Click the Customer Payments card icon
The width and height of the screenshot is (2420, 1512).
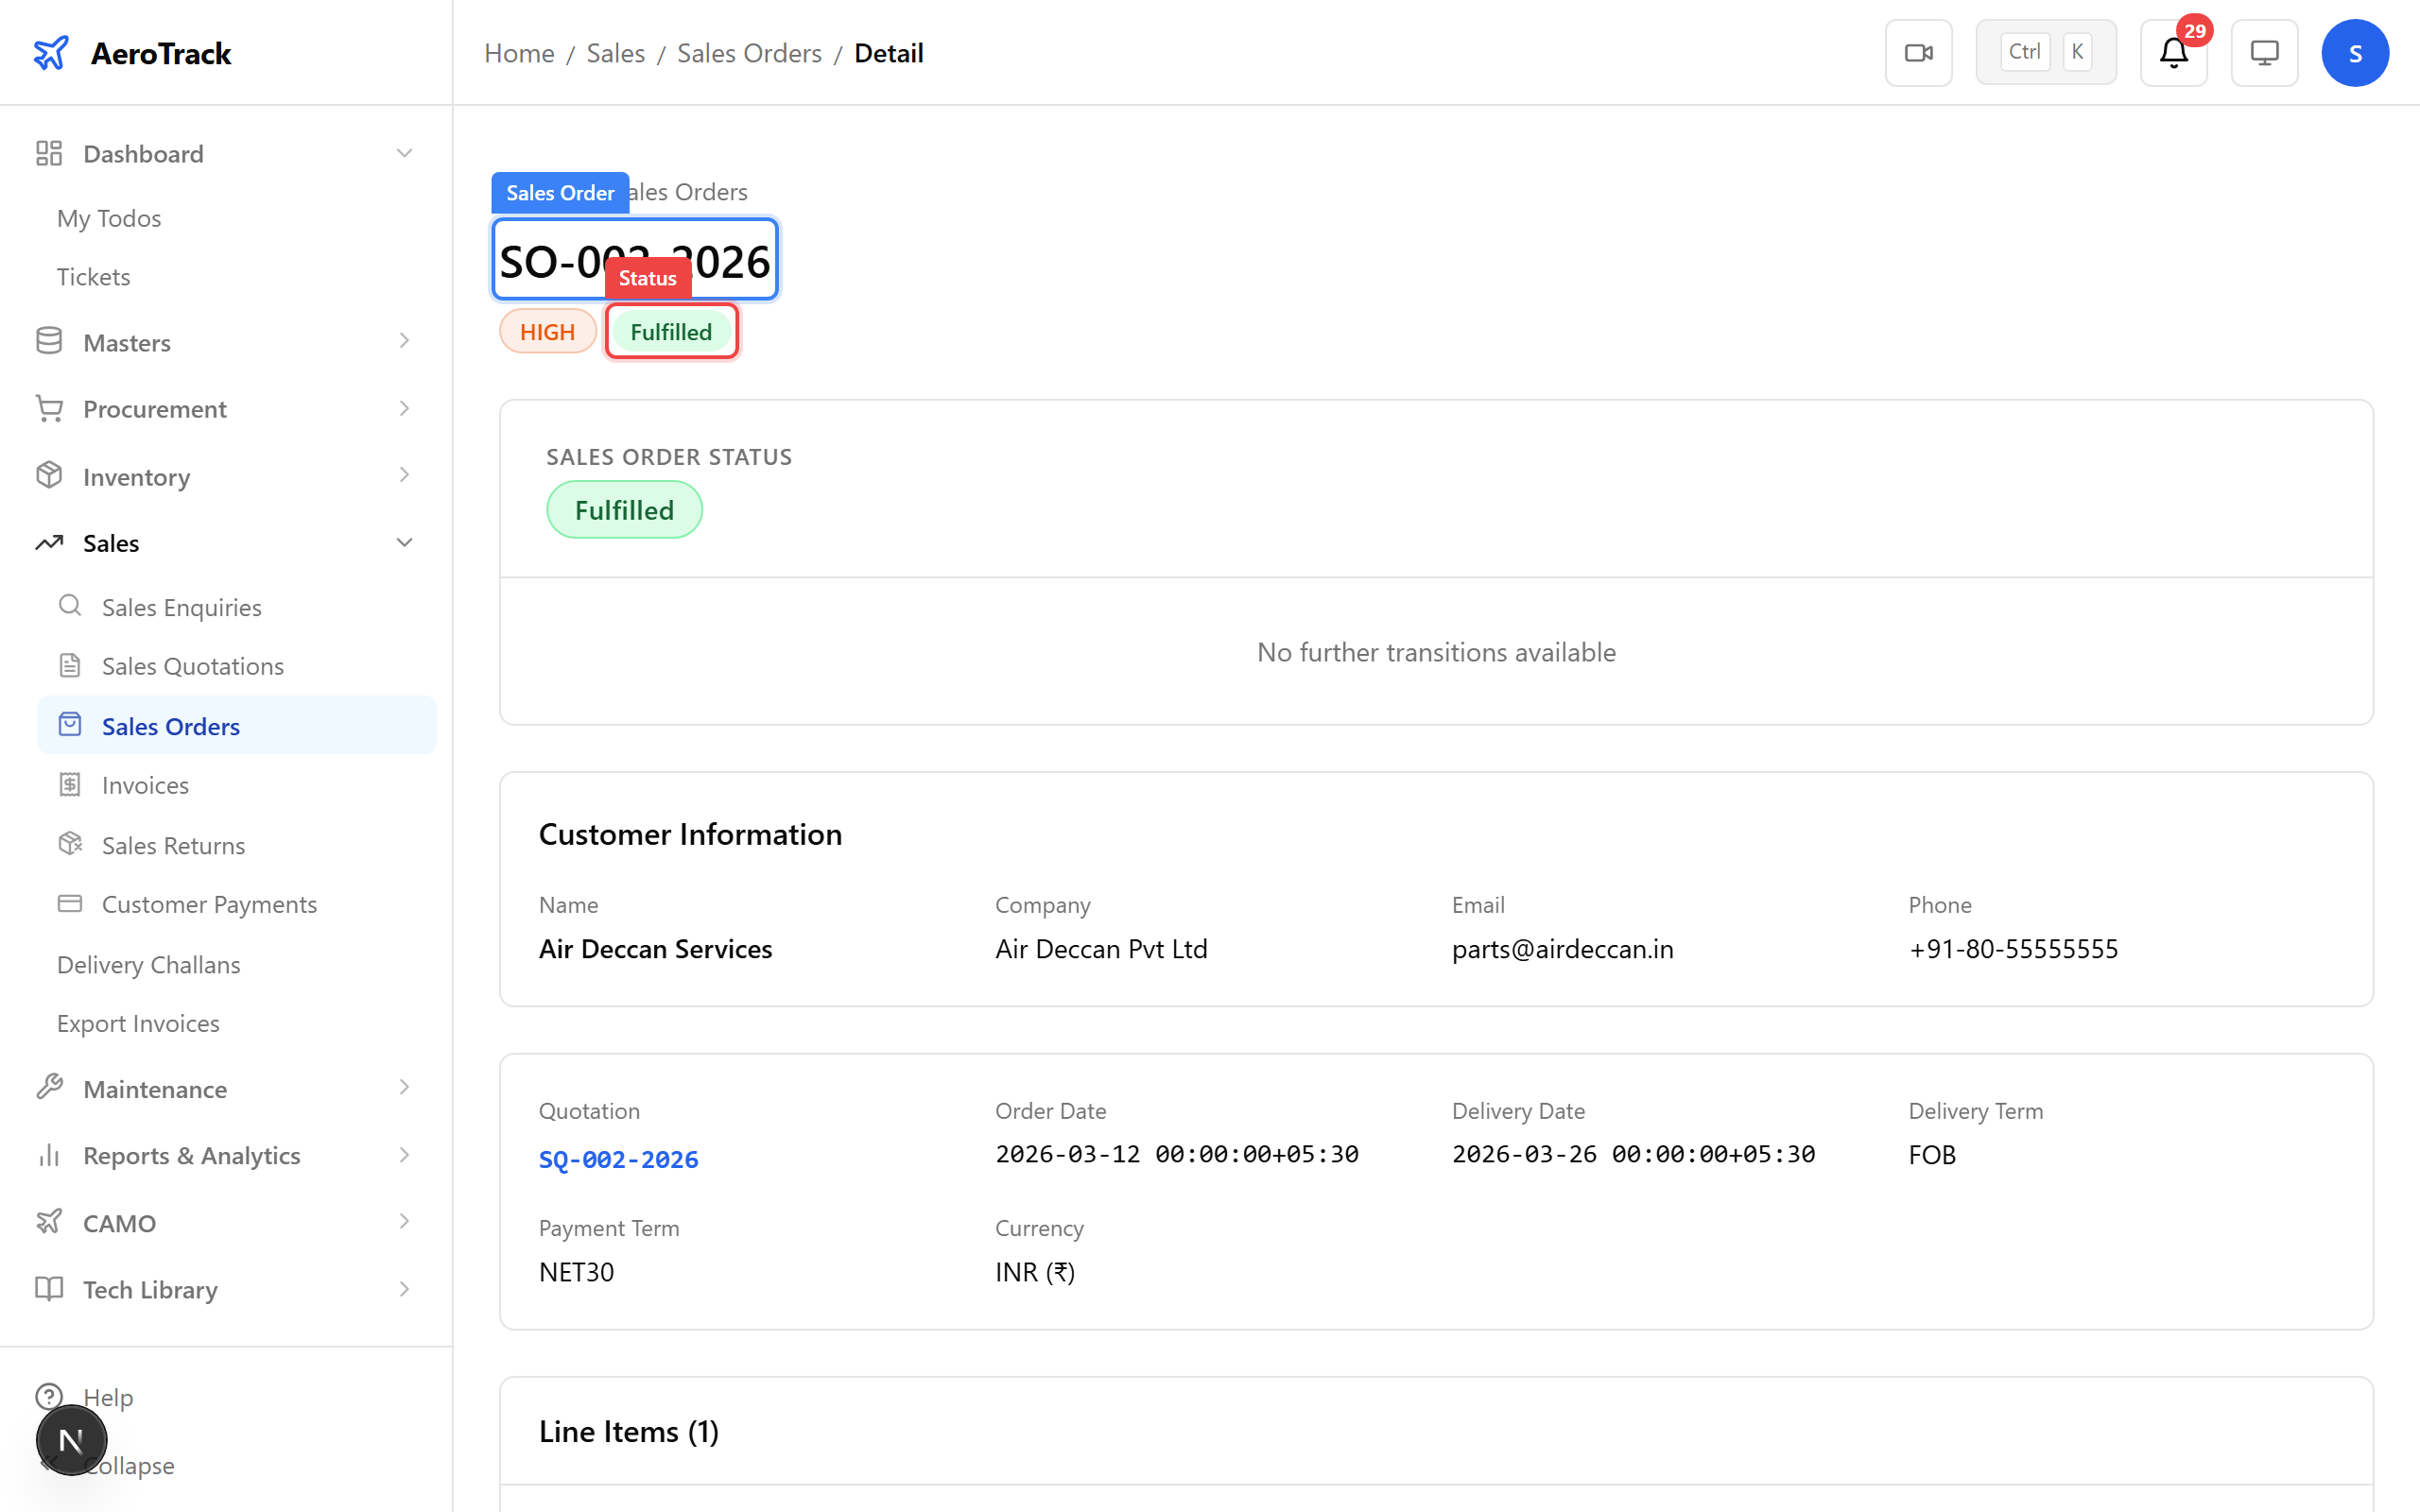[69, 903]
